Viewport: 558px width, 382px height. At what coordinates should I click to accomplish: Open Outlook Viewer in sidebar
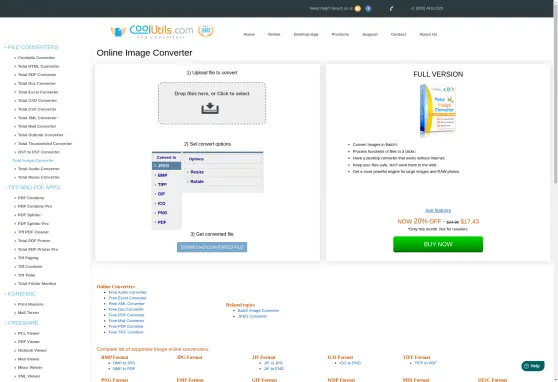pos(32,351)
